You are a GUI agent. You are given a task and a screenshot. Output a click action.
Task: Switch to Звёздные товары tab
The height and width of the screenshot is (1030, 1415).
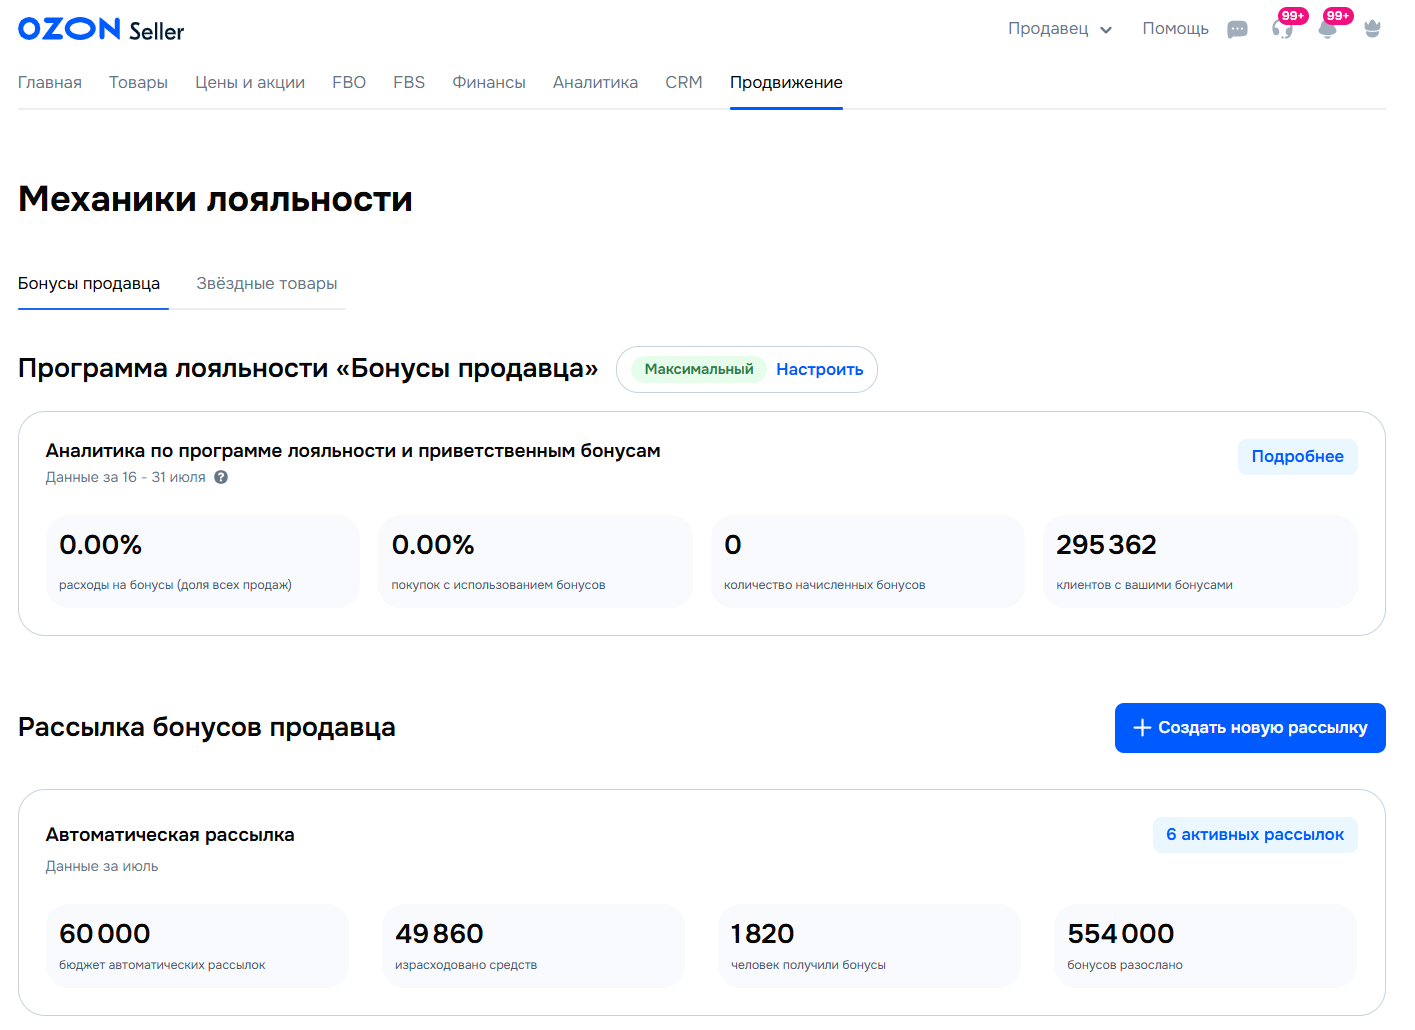coord(267,284)
